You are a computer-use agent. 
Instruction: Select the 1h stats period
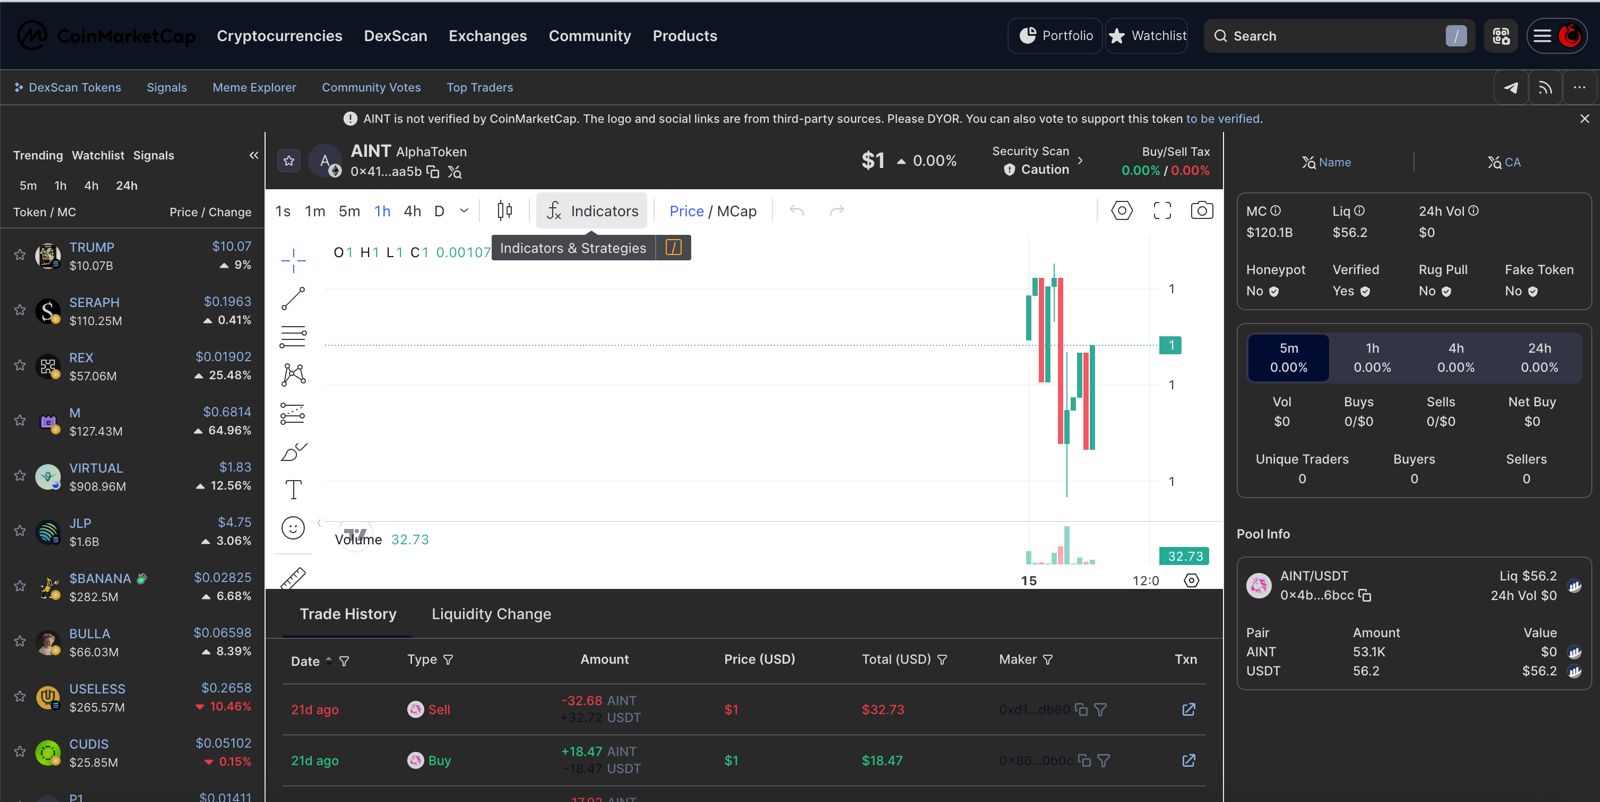coord(1372,358)
